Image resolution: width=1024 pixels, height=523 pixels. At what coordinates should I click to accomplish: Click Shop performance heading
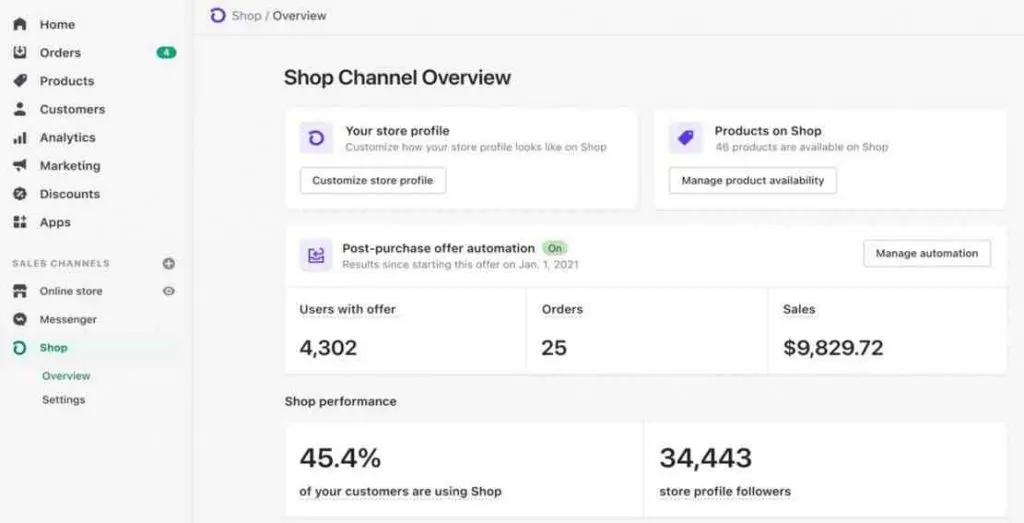(x=340, y=402)
